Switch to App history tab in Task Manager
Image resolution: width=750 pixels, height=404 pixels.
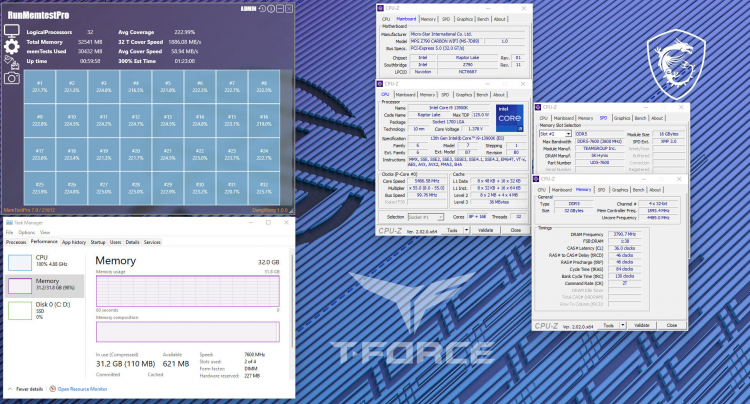[x=73, y=242]
